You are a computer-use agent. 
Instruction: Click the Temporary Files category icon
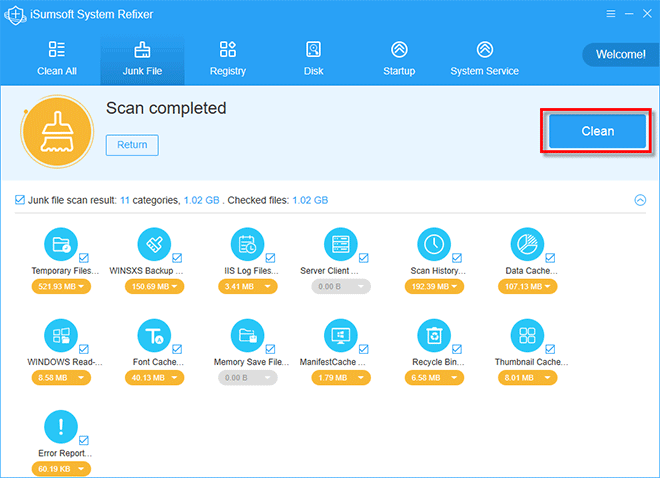click(61, 244)
